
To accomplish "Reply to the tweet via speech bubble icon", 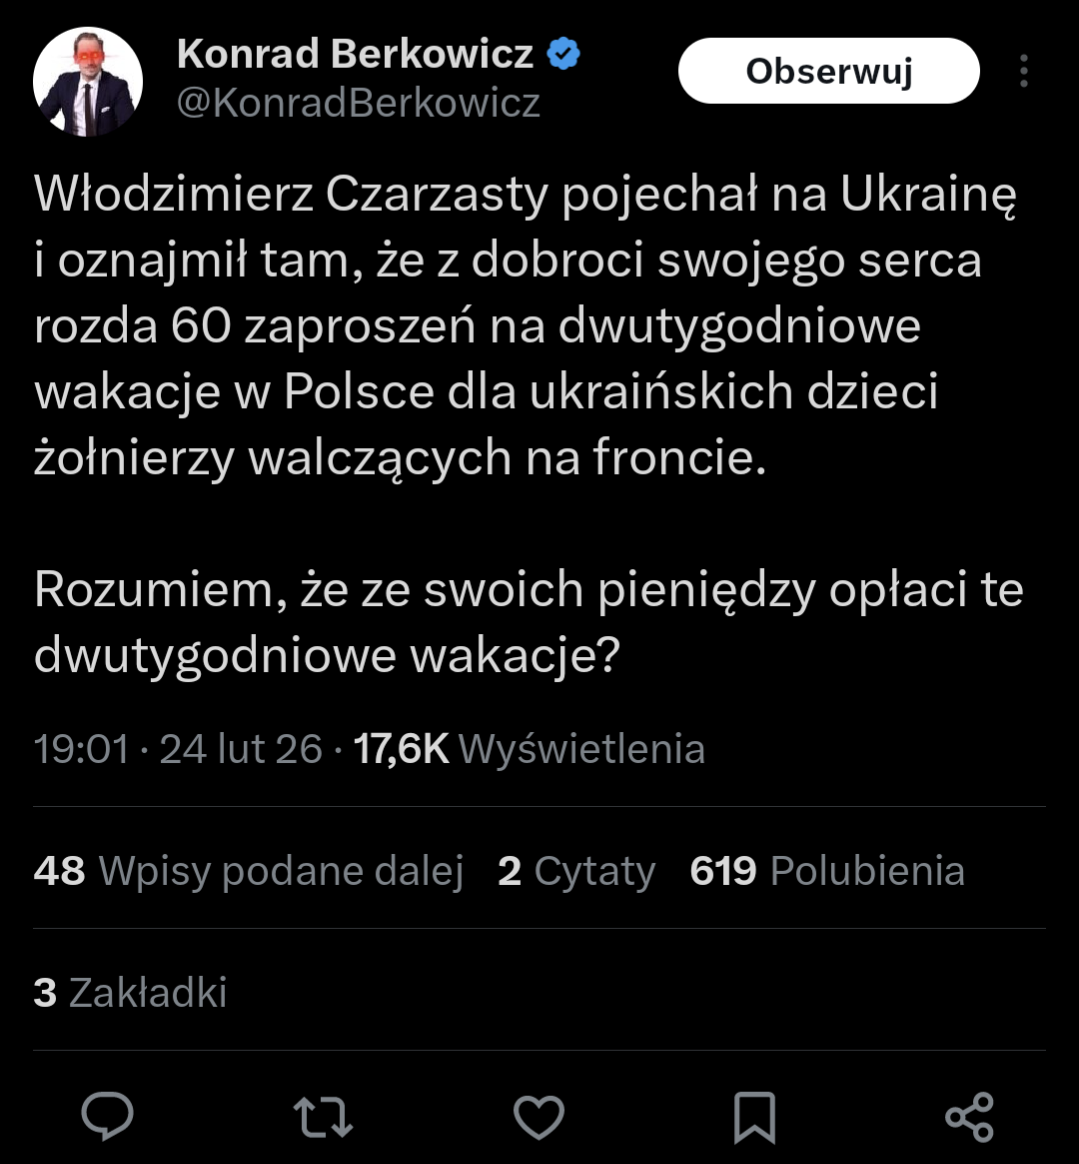I will click(108, 1116).
